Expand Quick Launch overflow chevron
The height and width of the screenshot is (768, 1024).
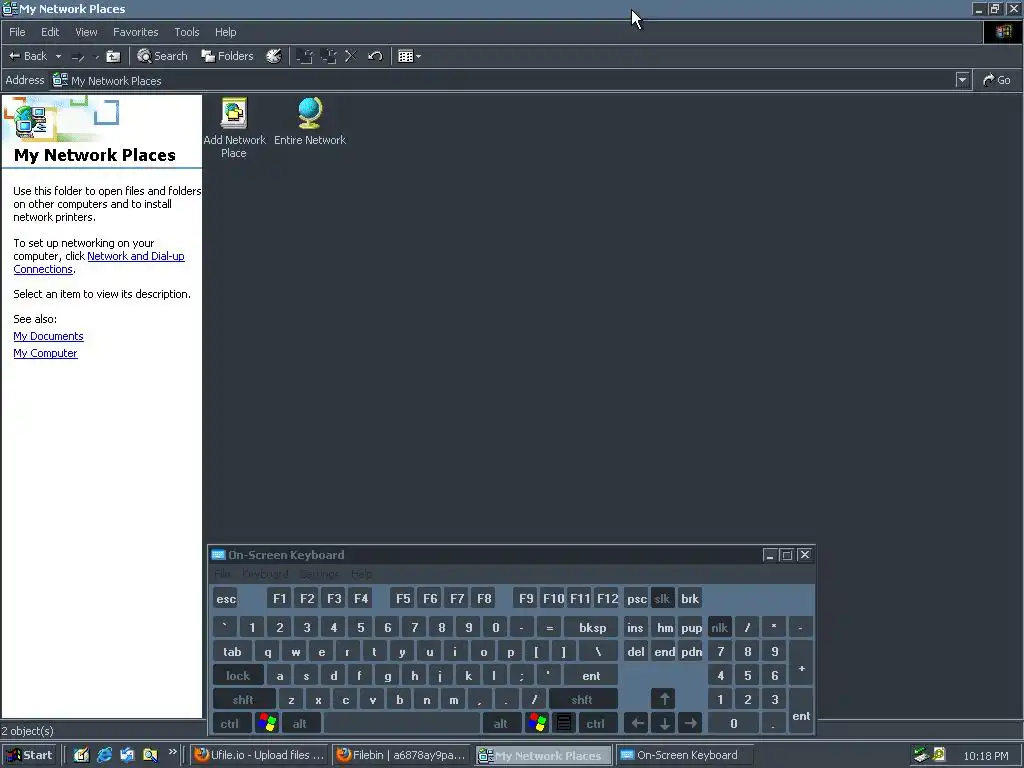pos(172,752)
